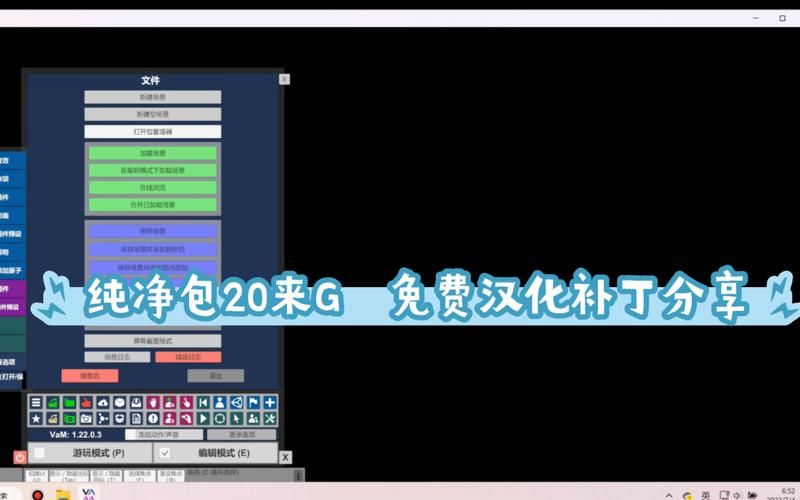
Task: Click the pink open hand icon
Action: pyautogui.click(x=153, y=403)
